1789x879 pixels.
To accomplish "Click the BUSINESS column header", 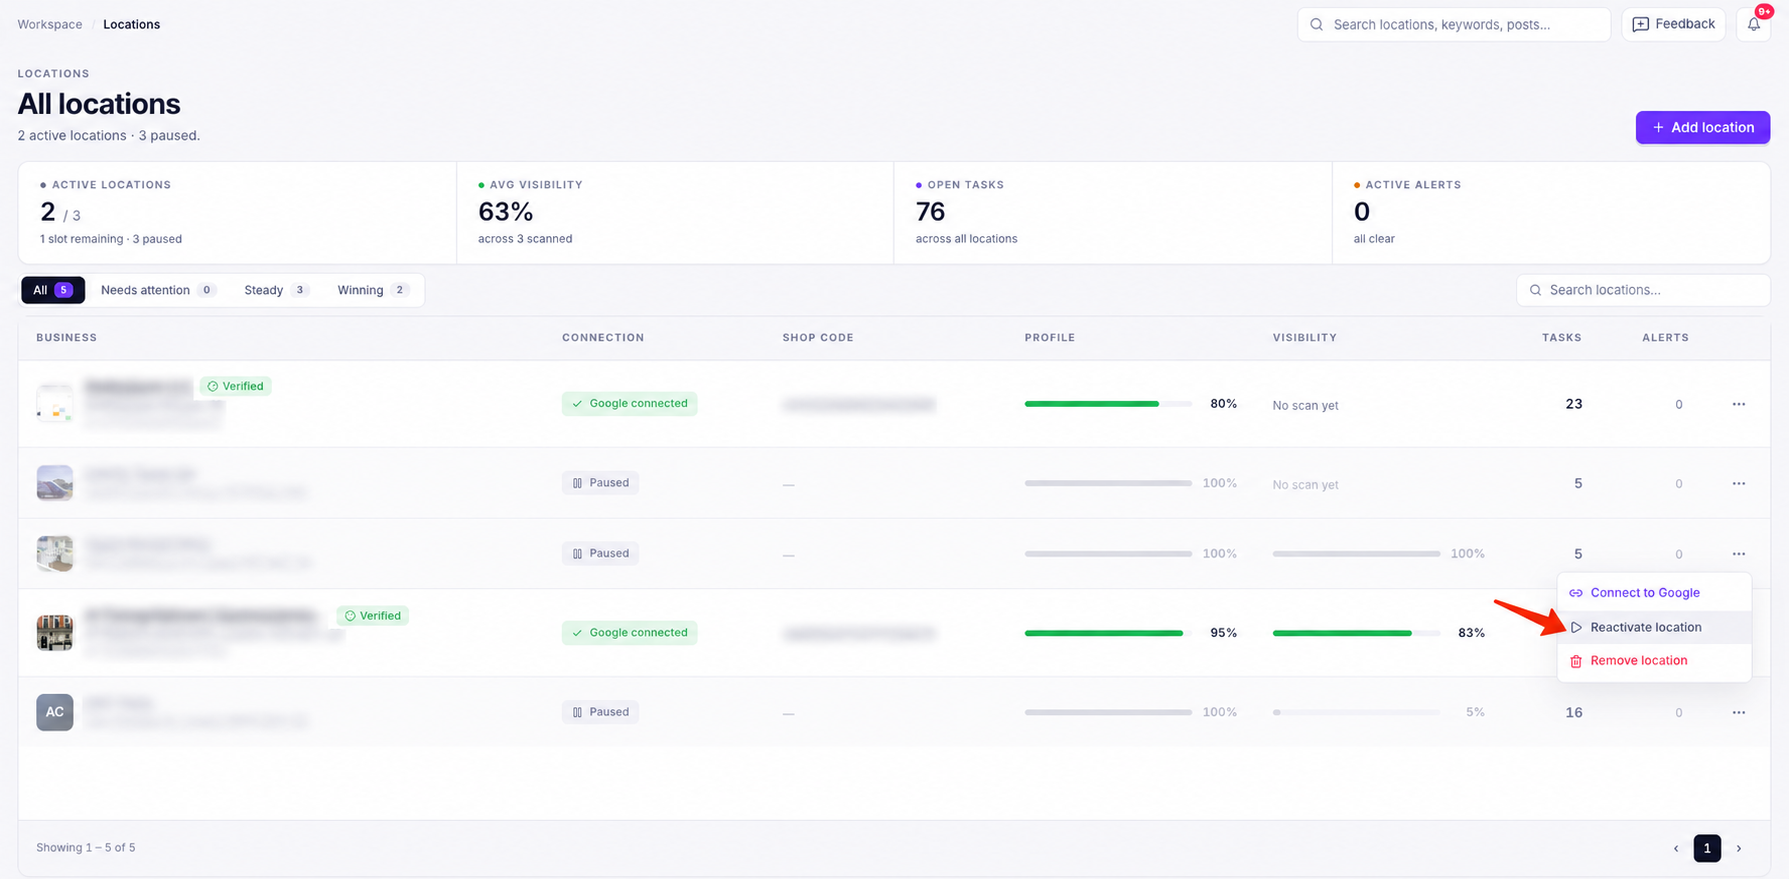I will 67,338.
